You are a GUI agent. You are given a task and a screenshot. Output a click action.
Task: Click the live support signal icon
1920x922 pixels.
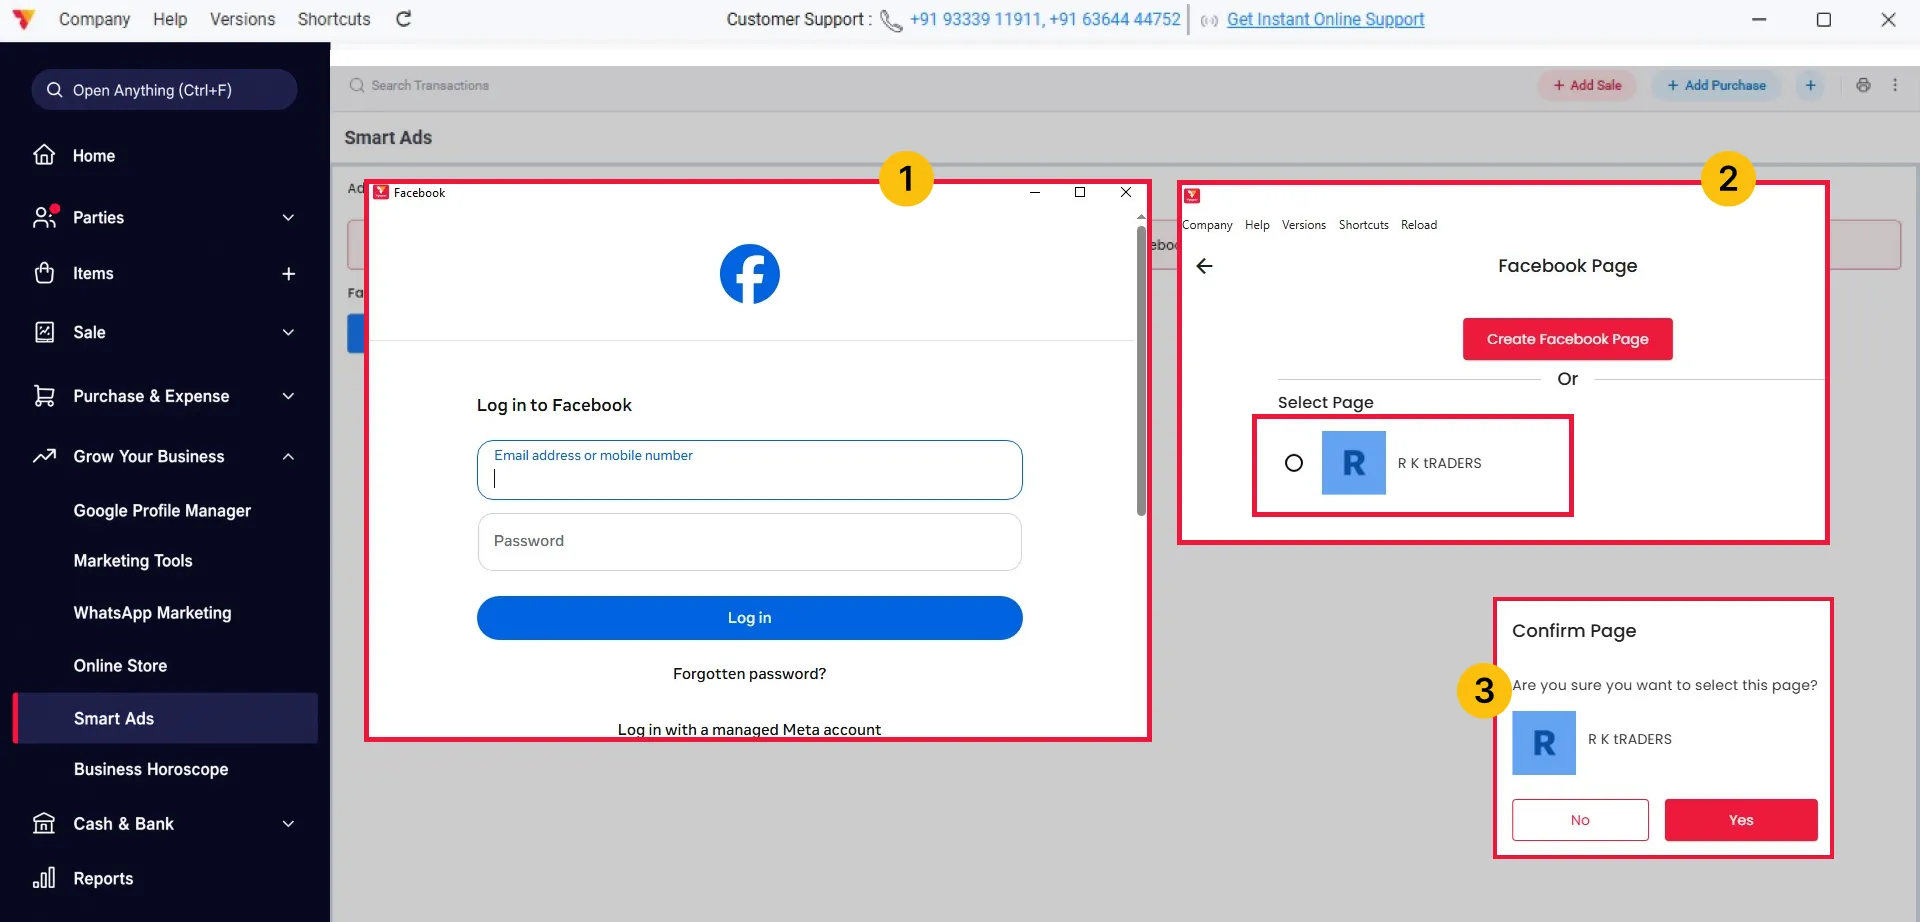click(x=1209, y=20)
